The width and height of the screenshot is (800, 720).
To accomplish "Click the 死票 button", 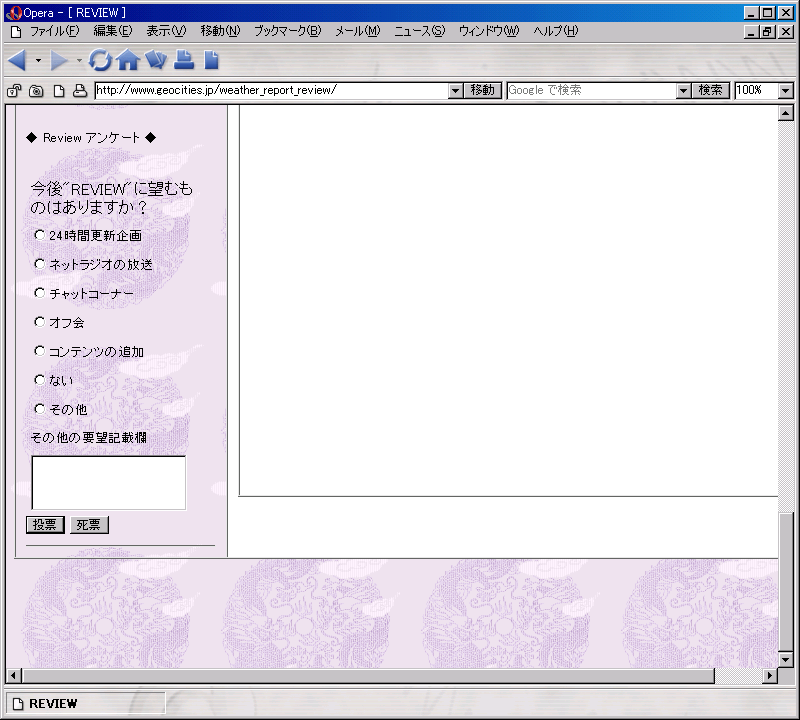I will [x=89, y=525].
